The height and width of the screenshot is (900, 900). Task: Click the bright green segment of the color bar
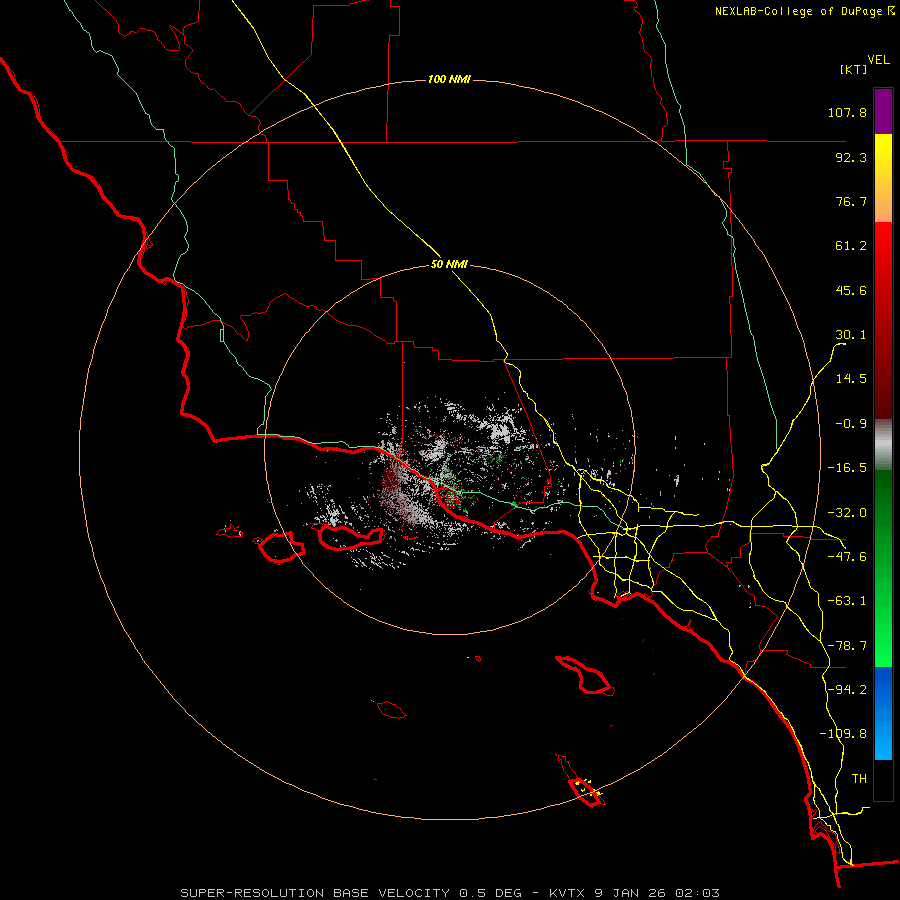pos(883,568)
